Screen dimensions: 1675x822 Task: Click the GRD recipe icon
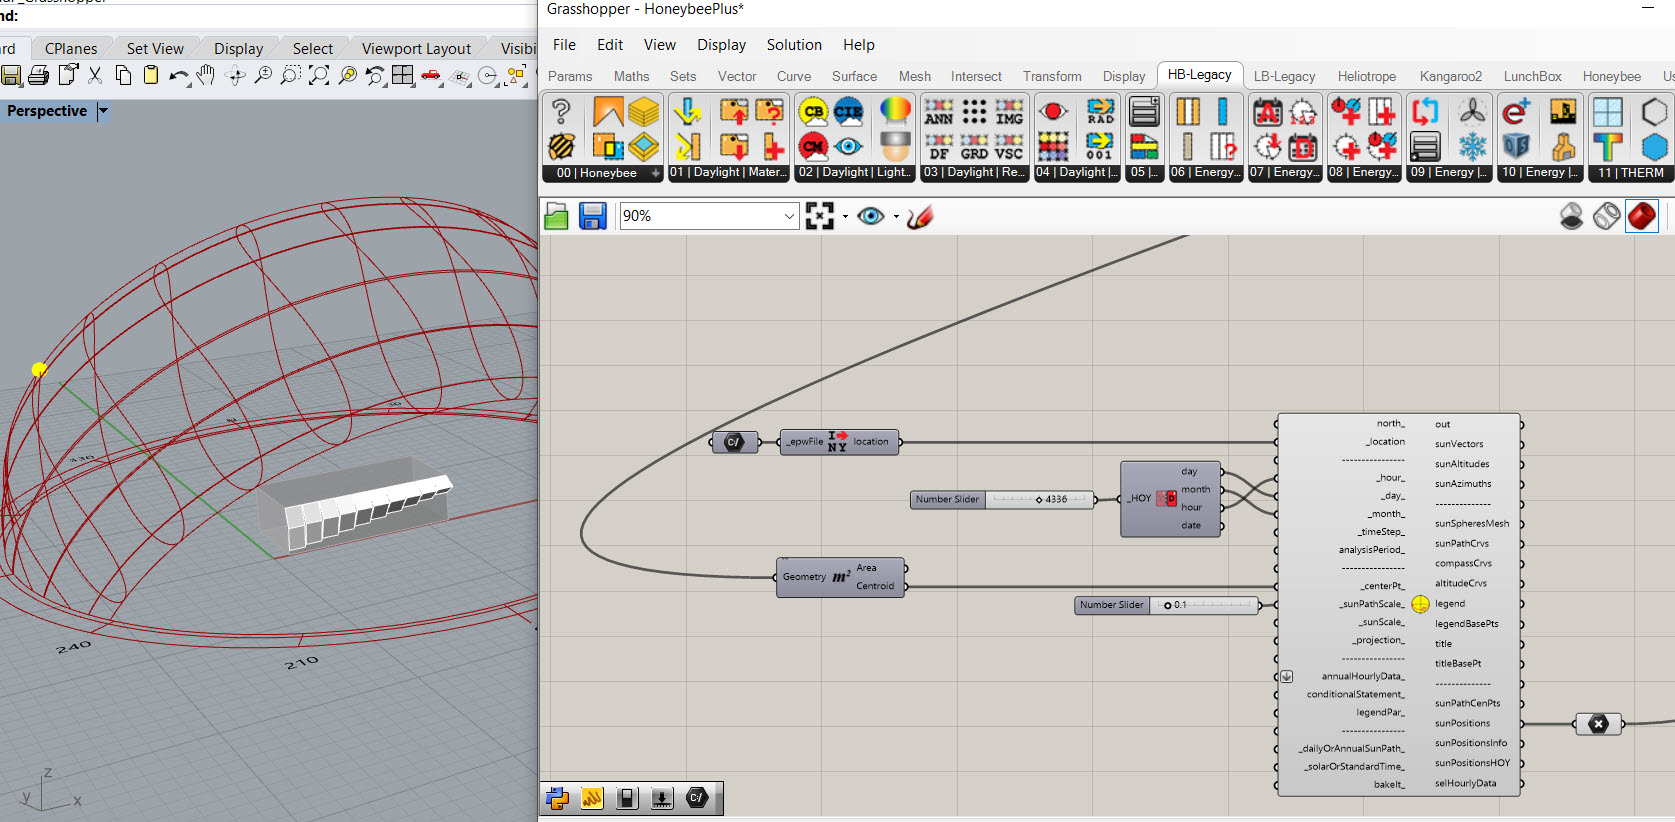click(974, 147)
